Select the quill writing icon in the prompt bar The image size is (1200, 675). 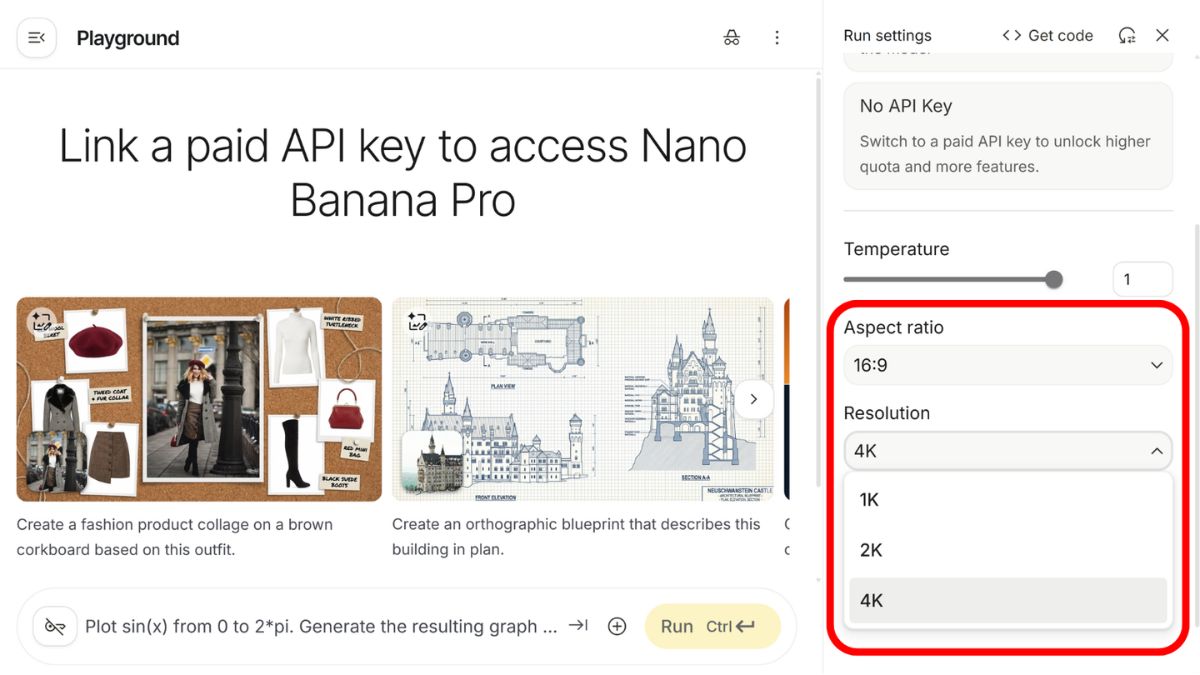point(54,626)
